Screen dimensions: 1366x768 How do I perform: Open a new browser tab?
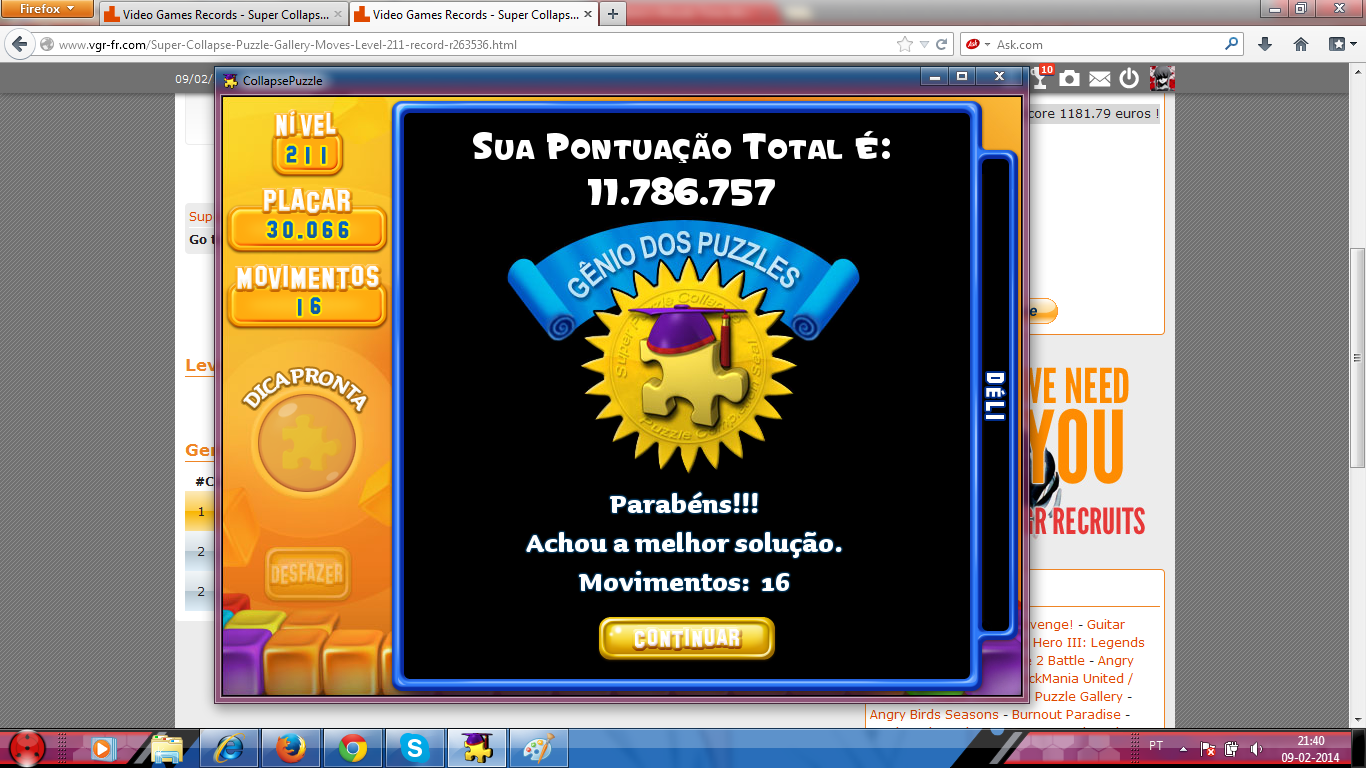click(x=612, y=14)
